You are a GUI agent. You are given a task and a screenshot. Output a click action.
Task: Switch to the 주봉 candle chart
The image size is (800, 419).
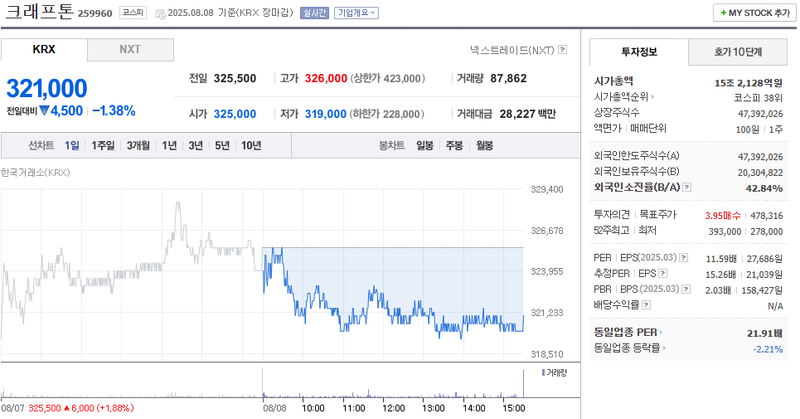pyautogui.click(x=454, y=145)
